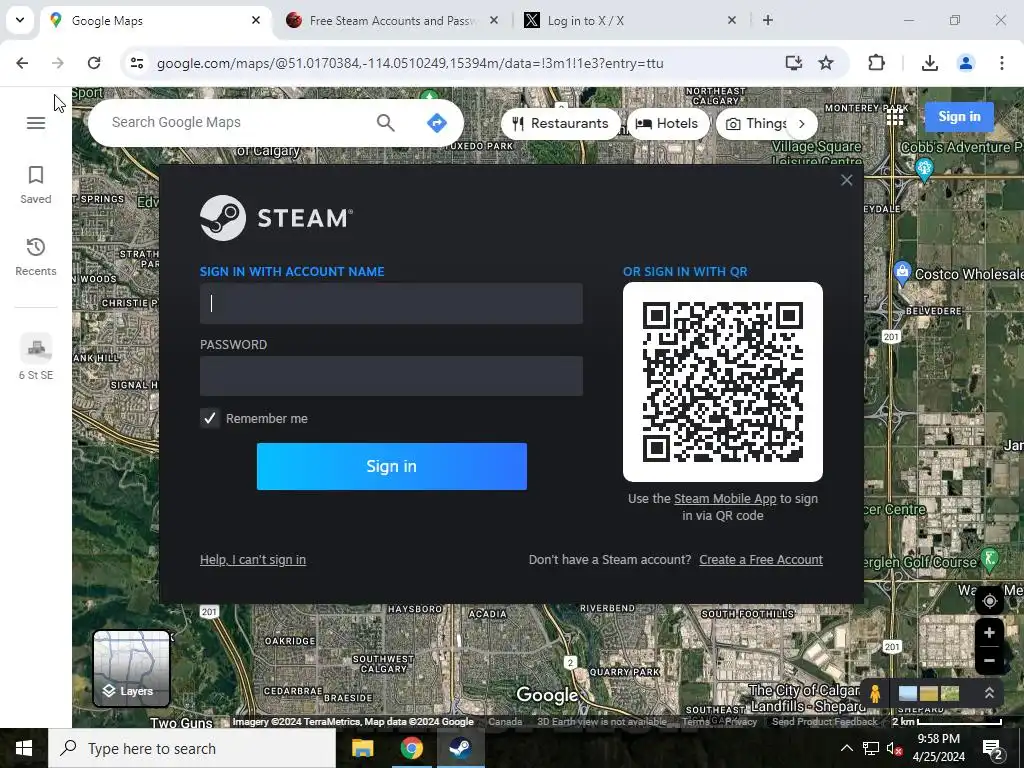
Task: Open the Layers map type switcher
Action: click(x=131, y=668)
